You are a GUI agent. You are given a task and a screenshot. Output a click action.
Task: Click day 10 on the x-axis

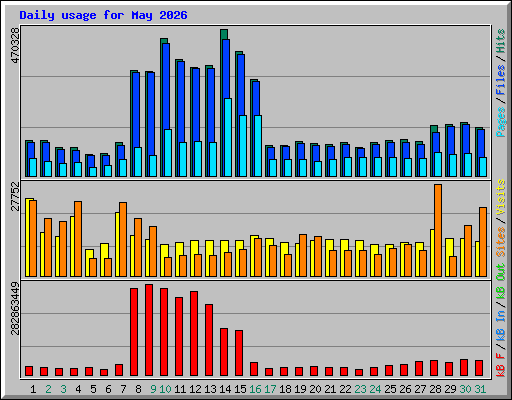tap(165, 389)
